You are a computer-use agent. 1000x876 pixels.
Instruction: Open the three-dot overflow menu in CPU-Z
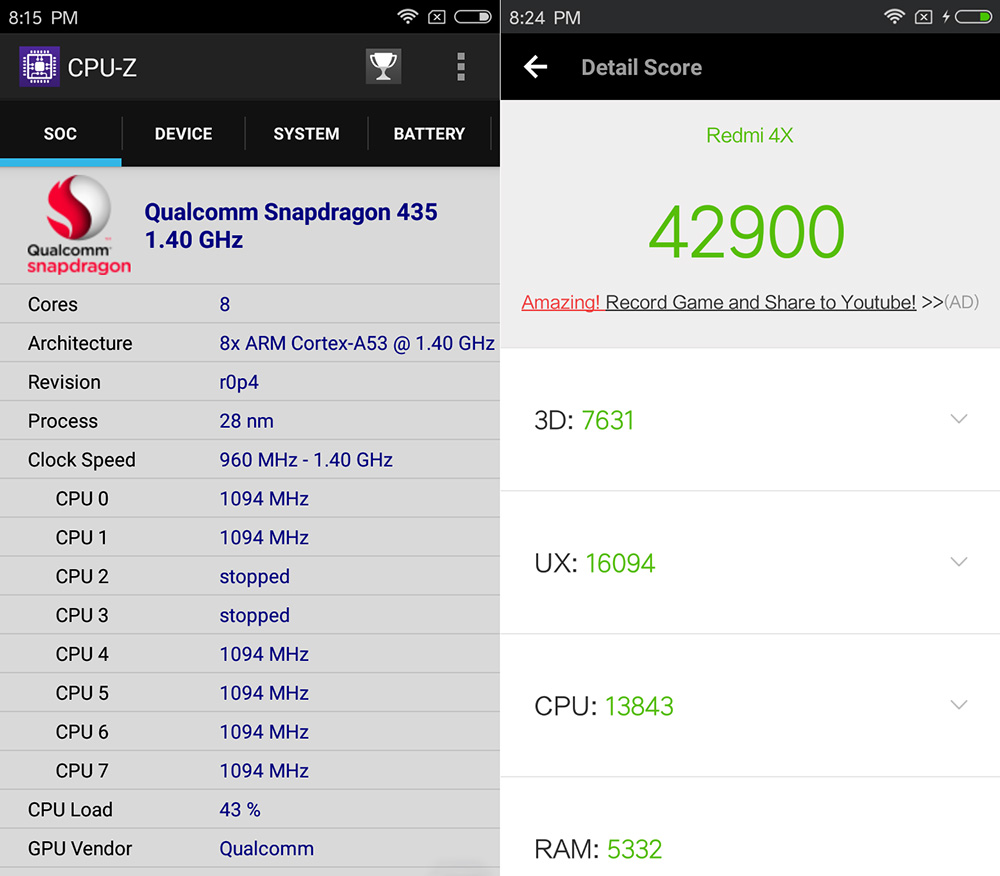(461, 67)
